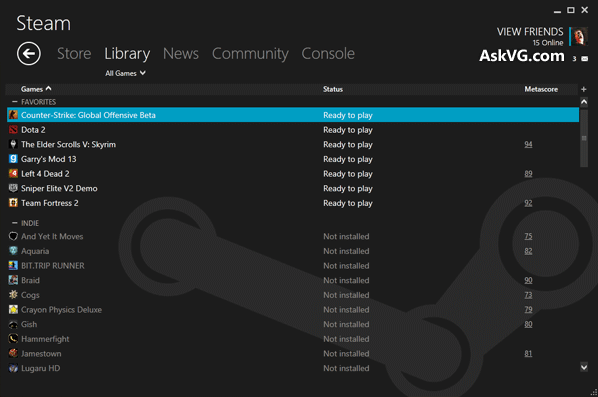Image resolution: width=598 pixels, height=397 pixels.
Task: Click the Braid game icon
Action: click(x=13, y=280)
